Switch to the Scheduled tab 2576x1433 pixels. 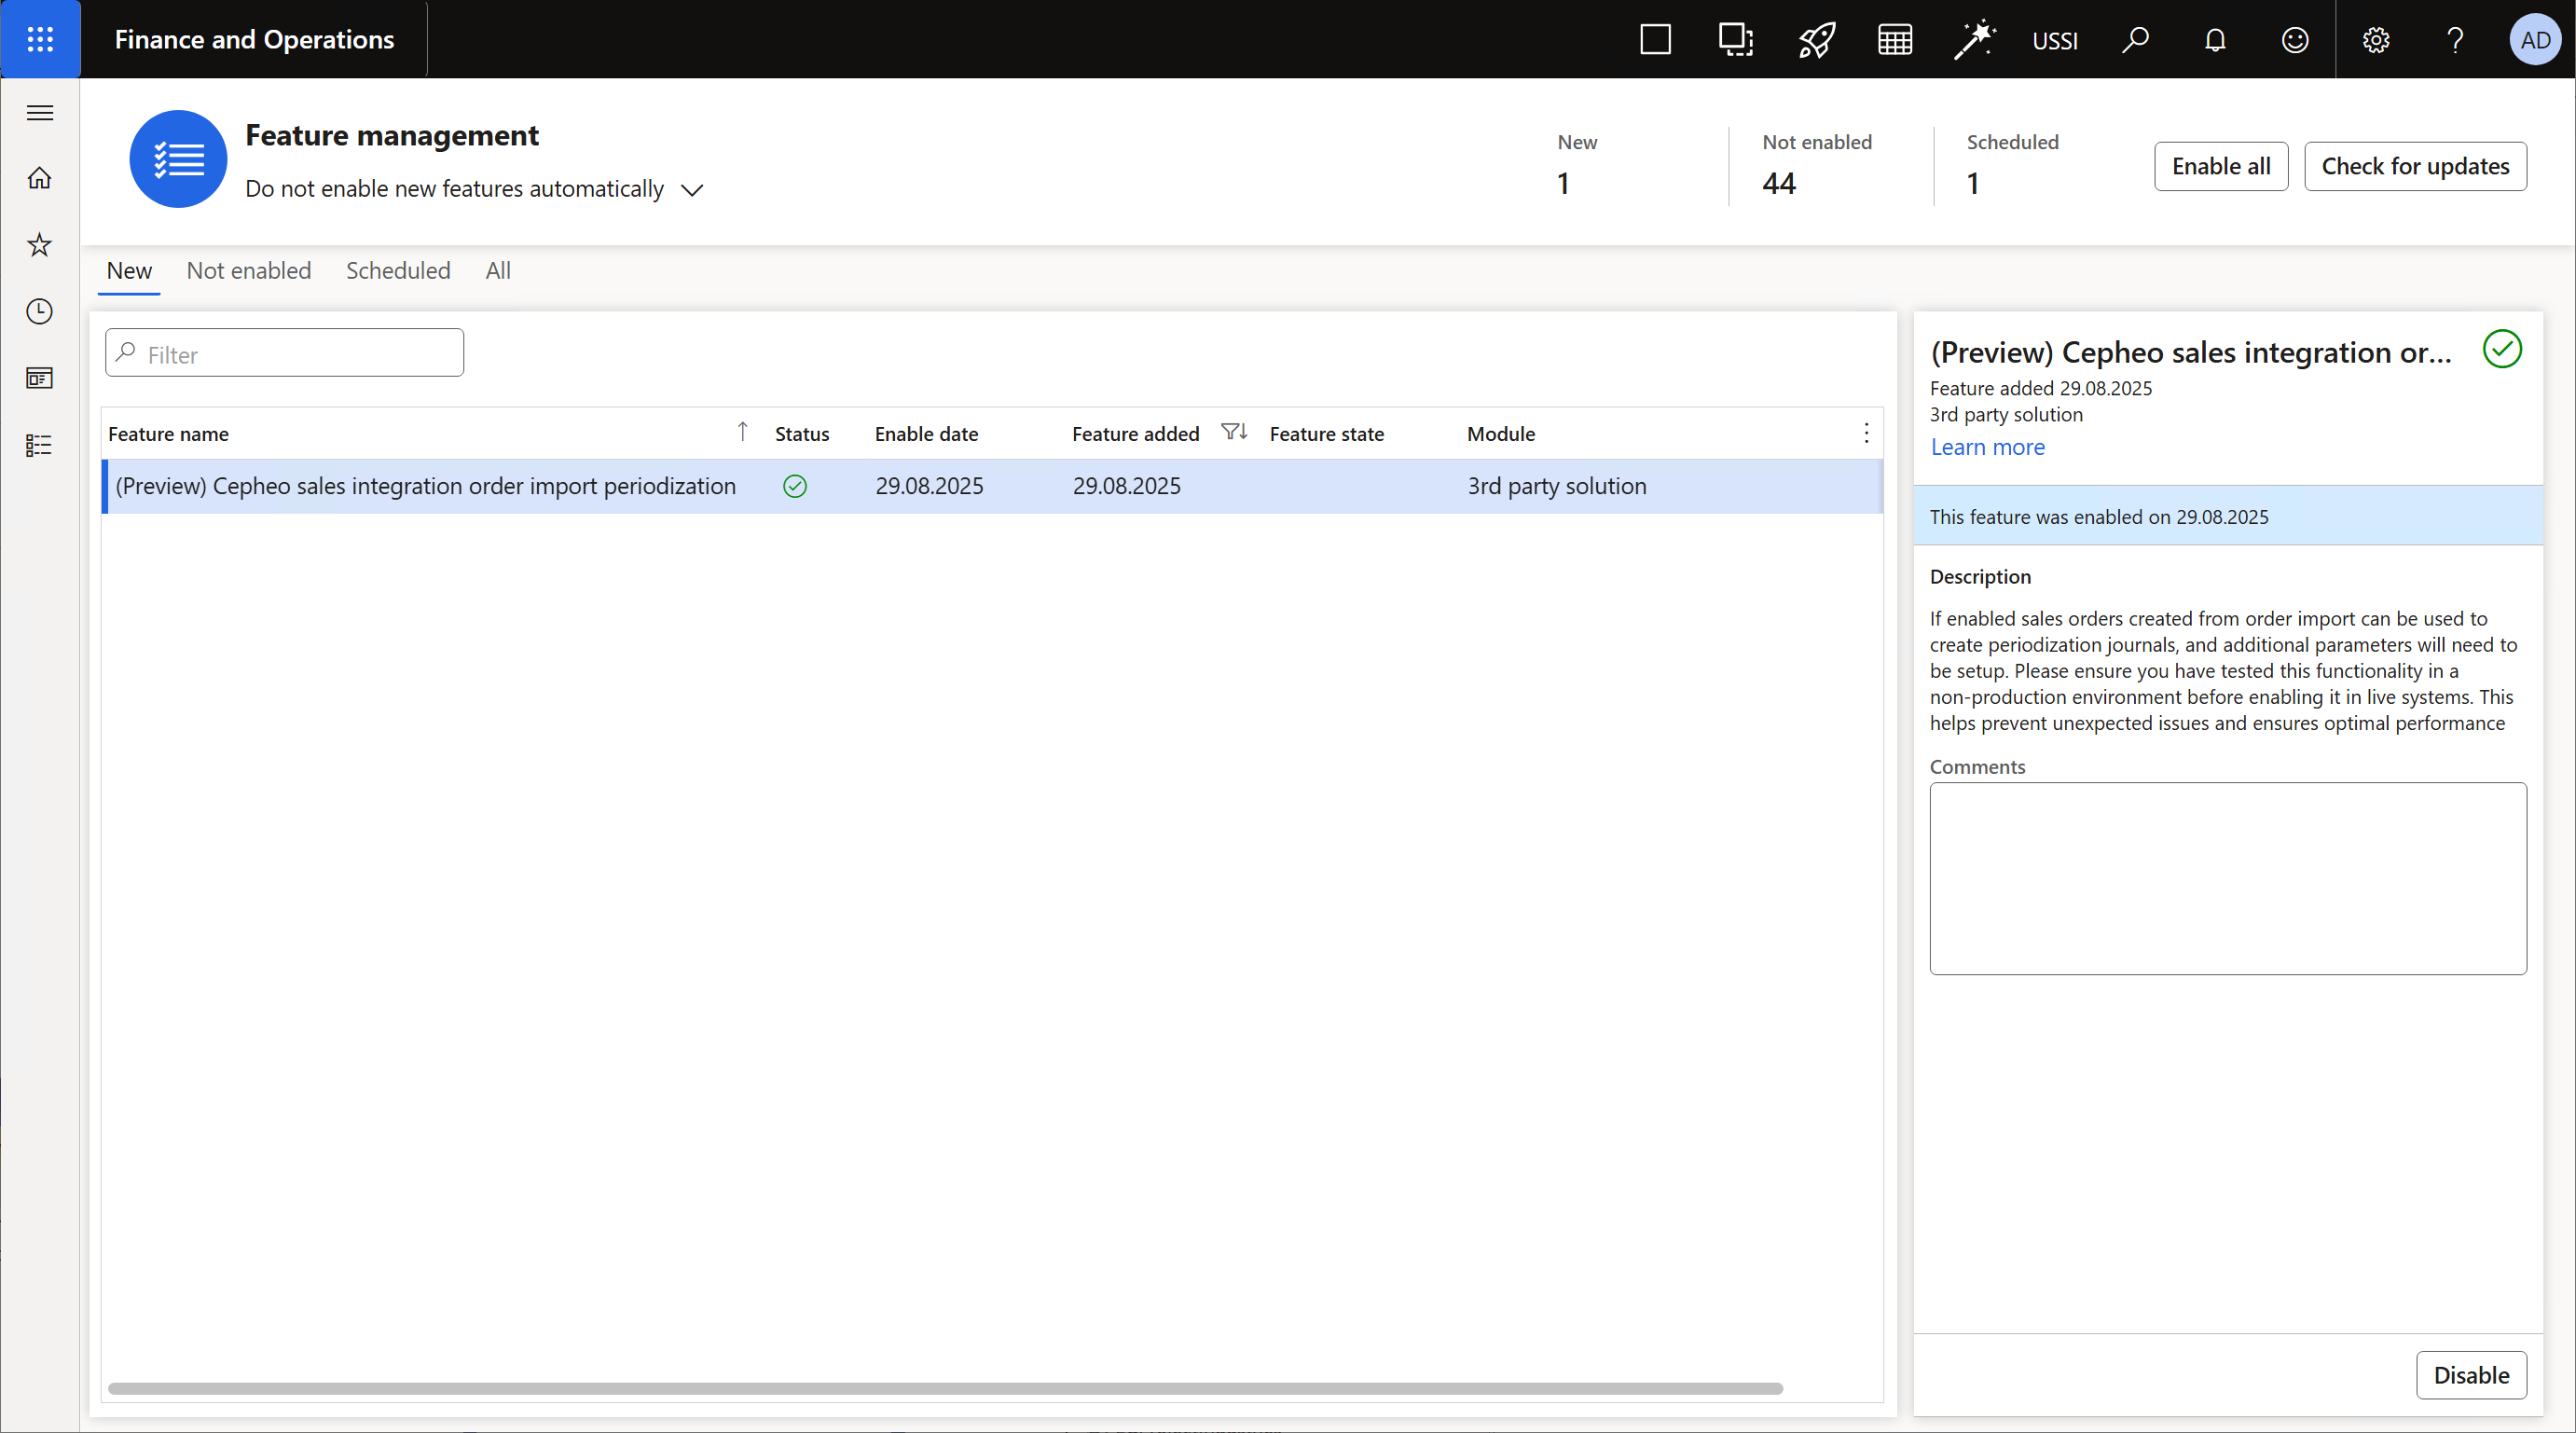tap(398, 271)
